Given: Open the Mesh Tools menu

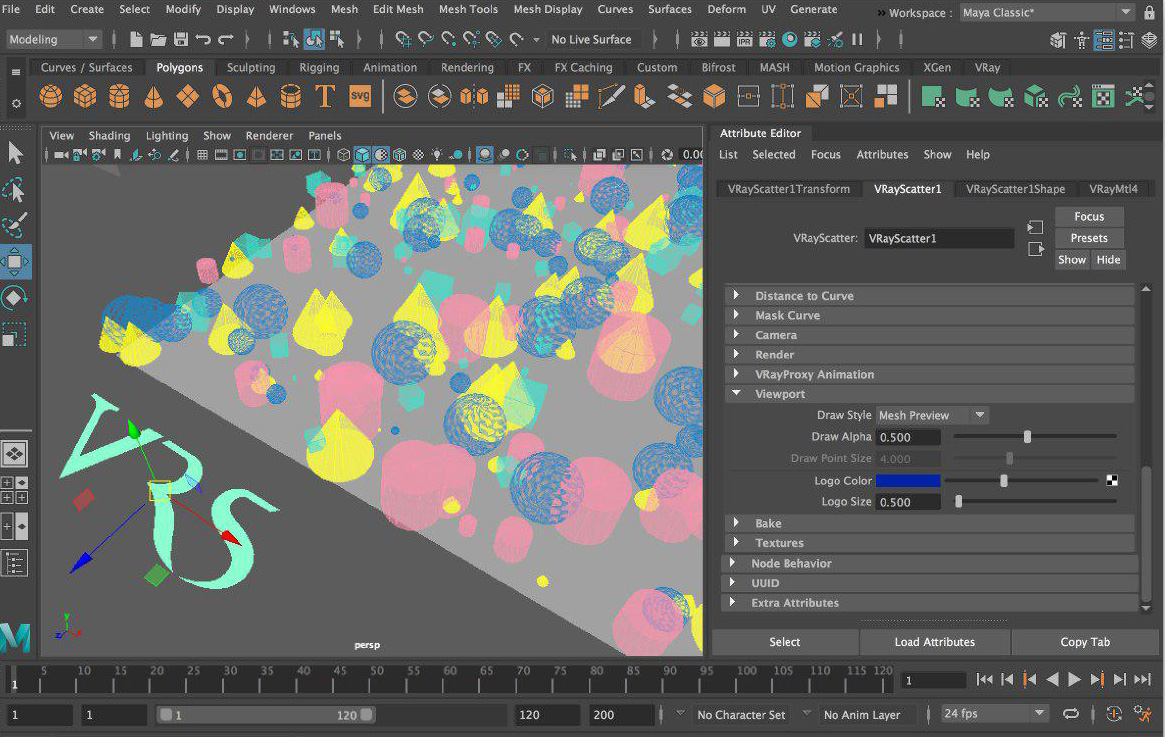Looking at the screenshot, I should pos(468,9).
